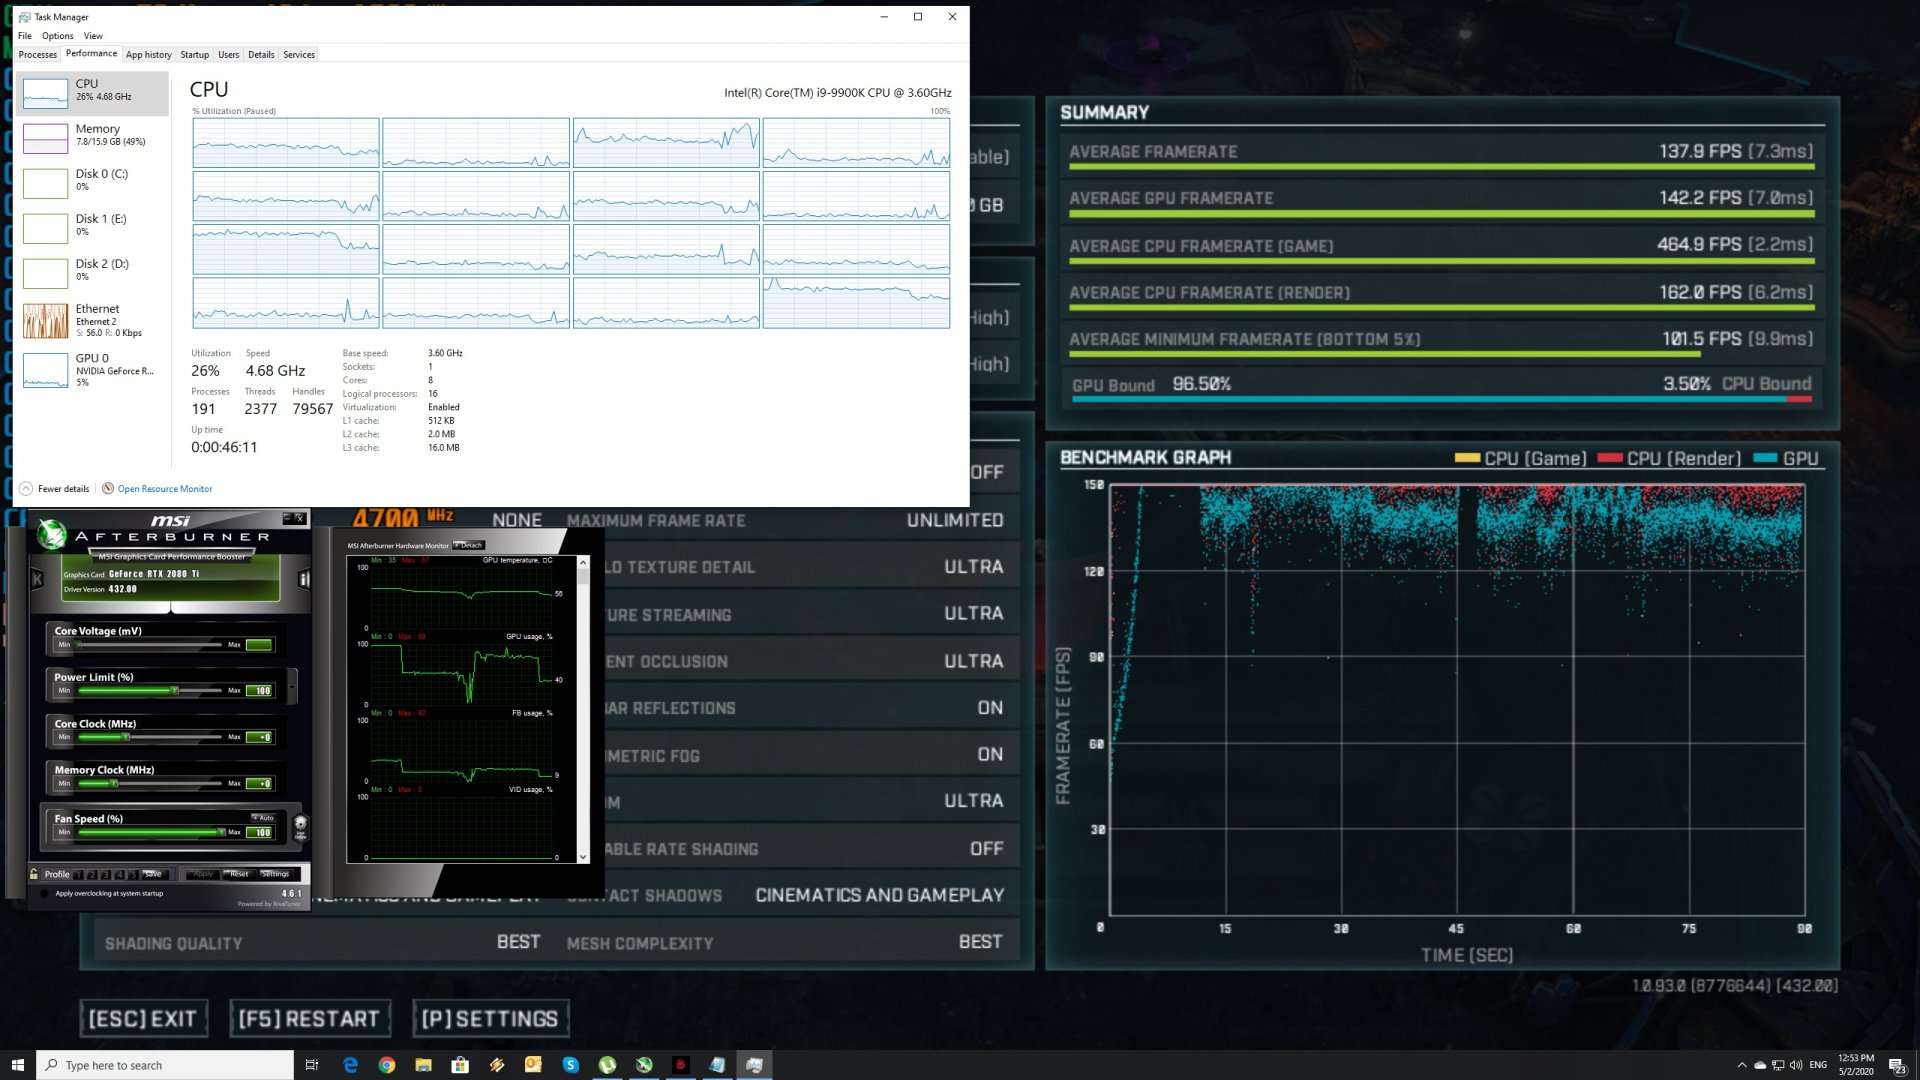Viewport: 1920px width, 1080px height.
Task: Click the user-defined fan curve icon
Action: [x=300, y=828]
